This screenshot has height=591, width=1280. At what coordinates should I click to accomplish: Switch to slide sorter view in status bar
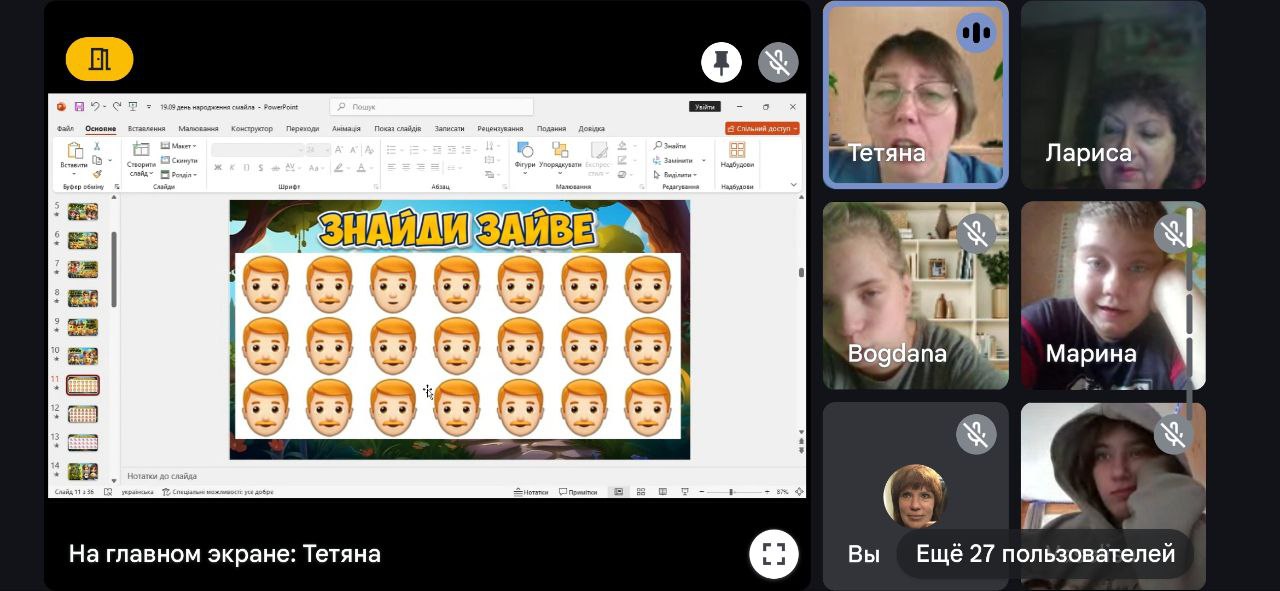[640, 492]
